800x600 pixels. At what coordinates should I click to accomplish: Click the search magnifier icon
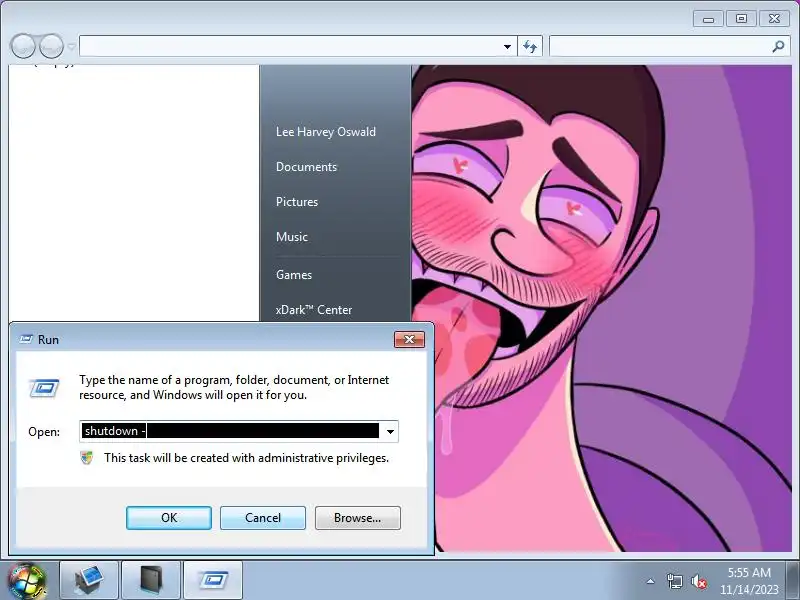tap(778, 46)
